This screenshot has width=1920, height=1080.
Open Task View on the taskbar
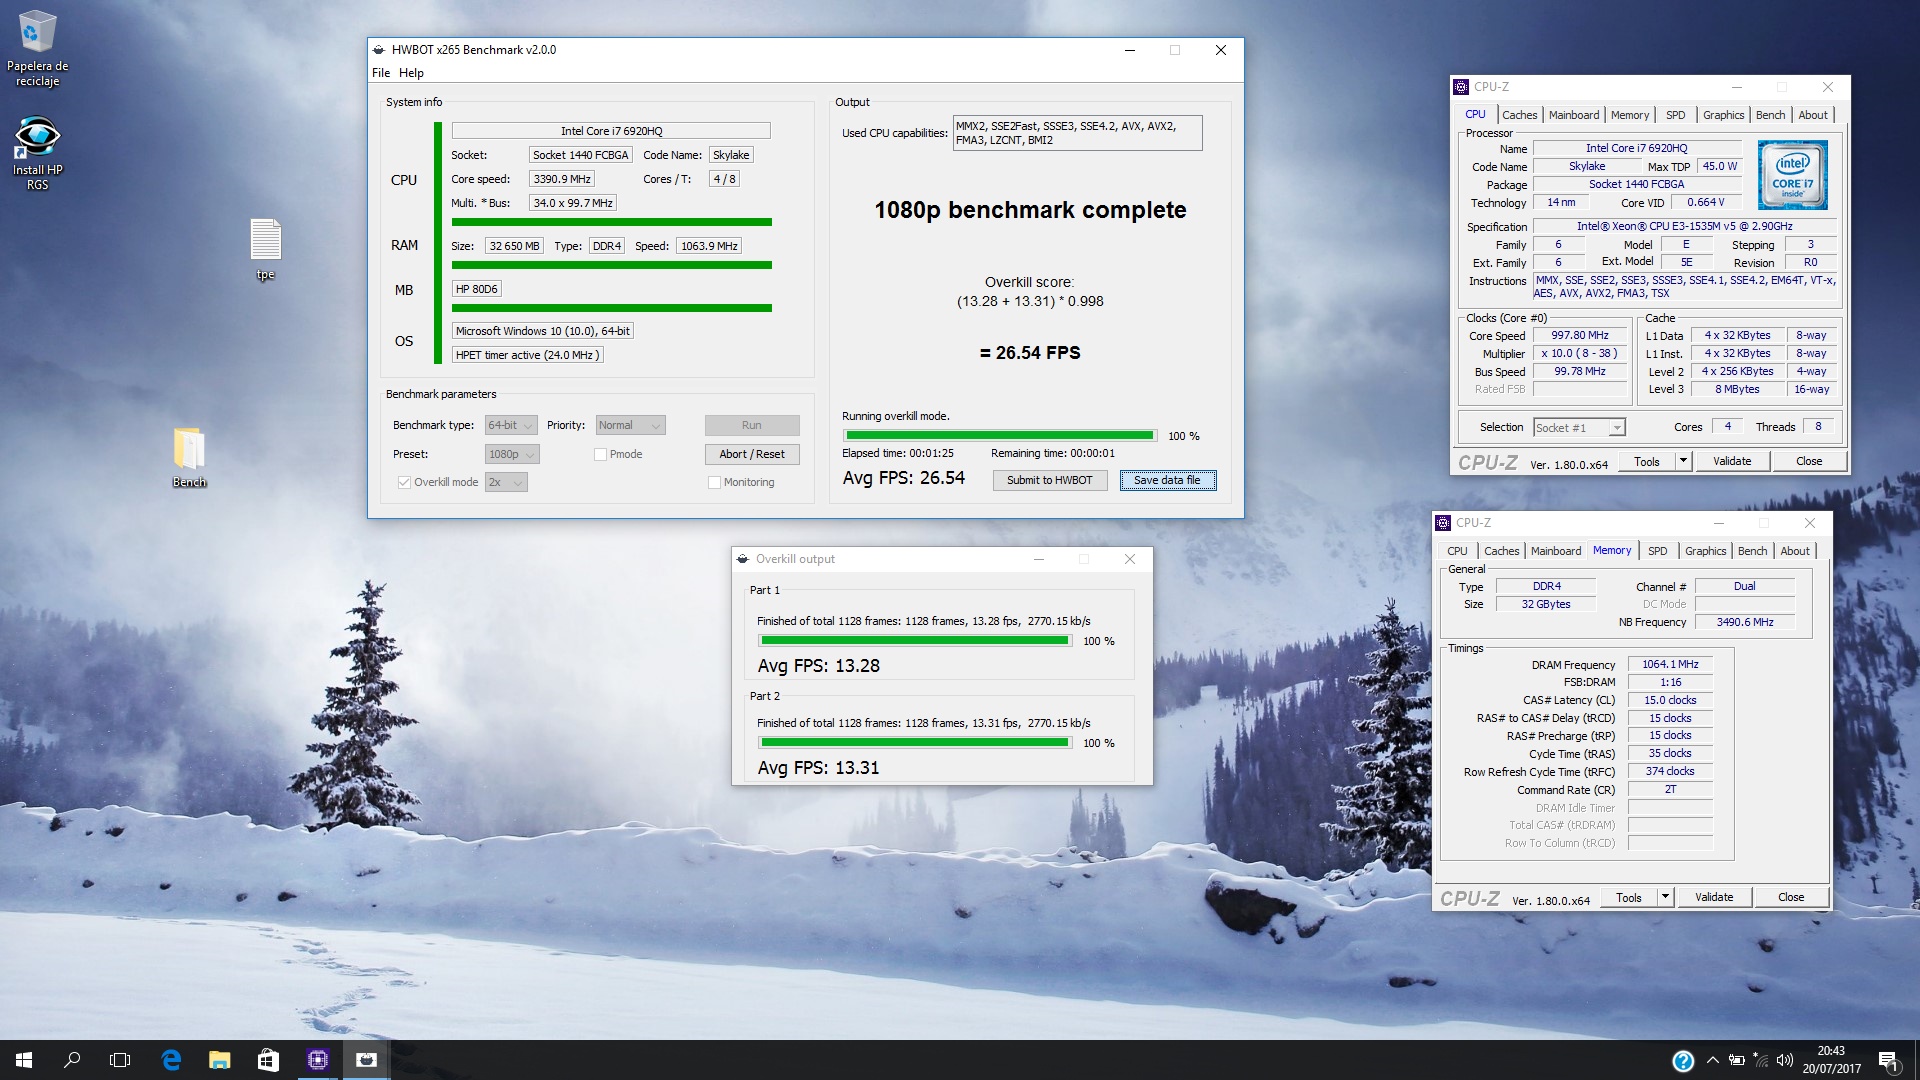[x=120, y=1060]
